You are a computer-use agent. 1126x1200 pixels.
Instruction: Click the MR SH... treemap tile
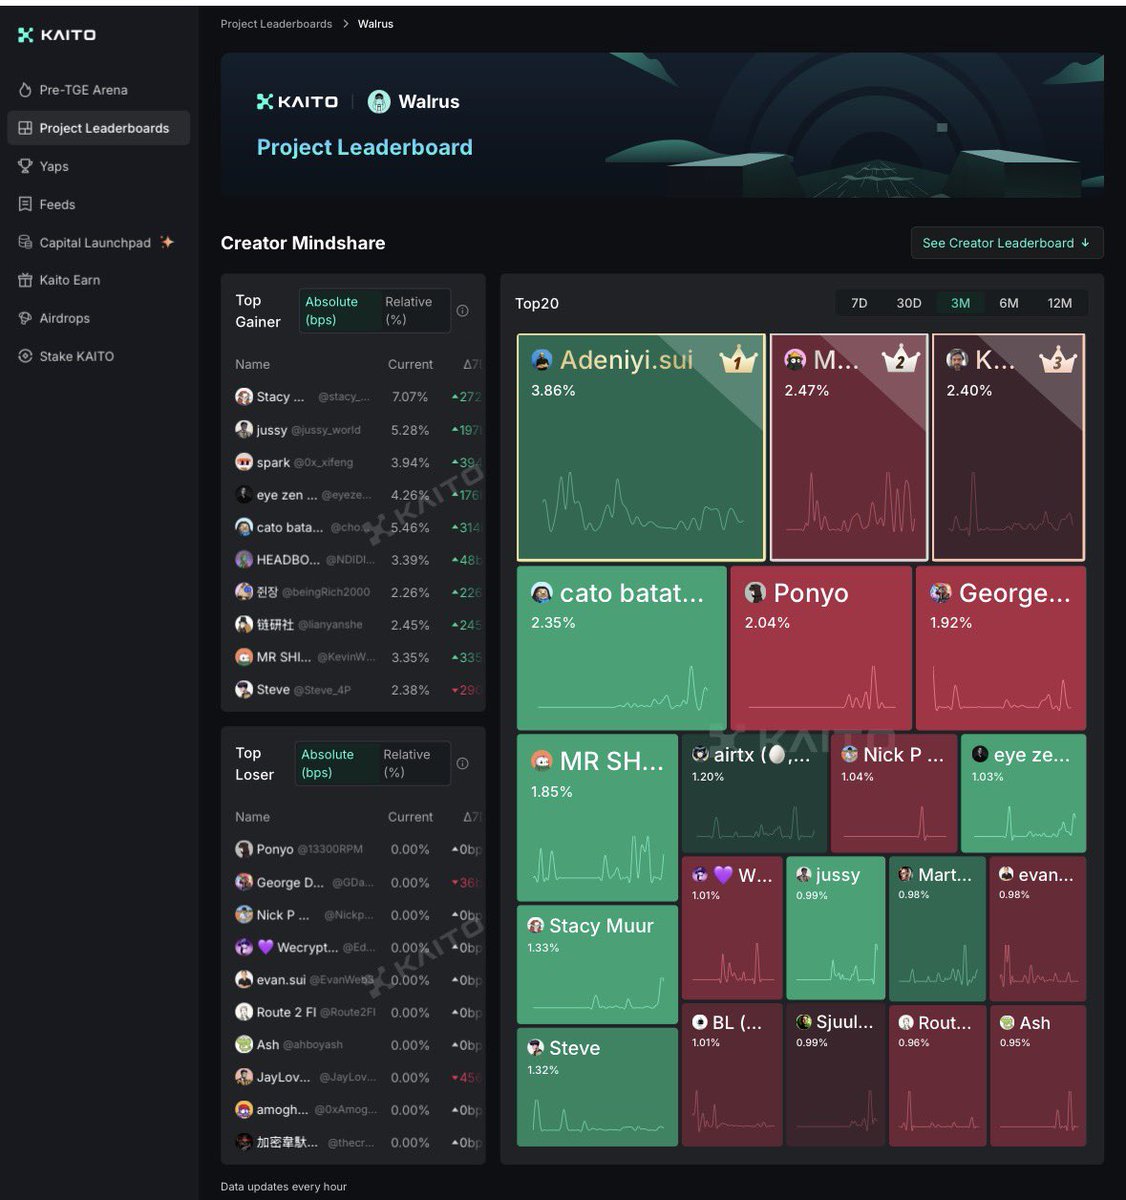[597, 818]
